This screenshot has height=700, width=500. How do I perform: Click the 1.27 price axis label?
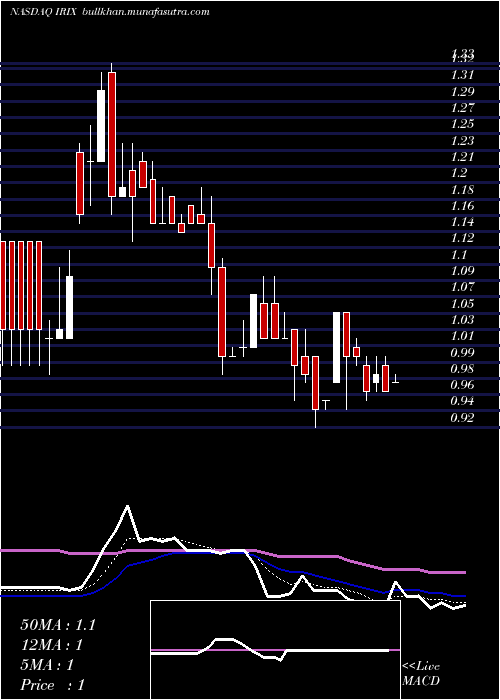point(462,108)
